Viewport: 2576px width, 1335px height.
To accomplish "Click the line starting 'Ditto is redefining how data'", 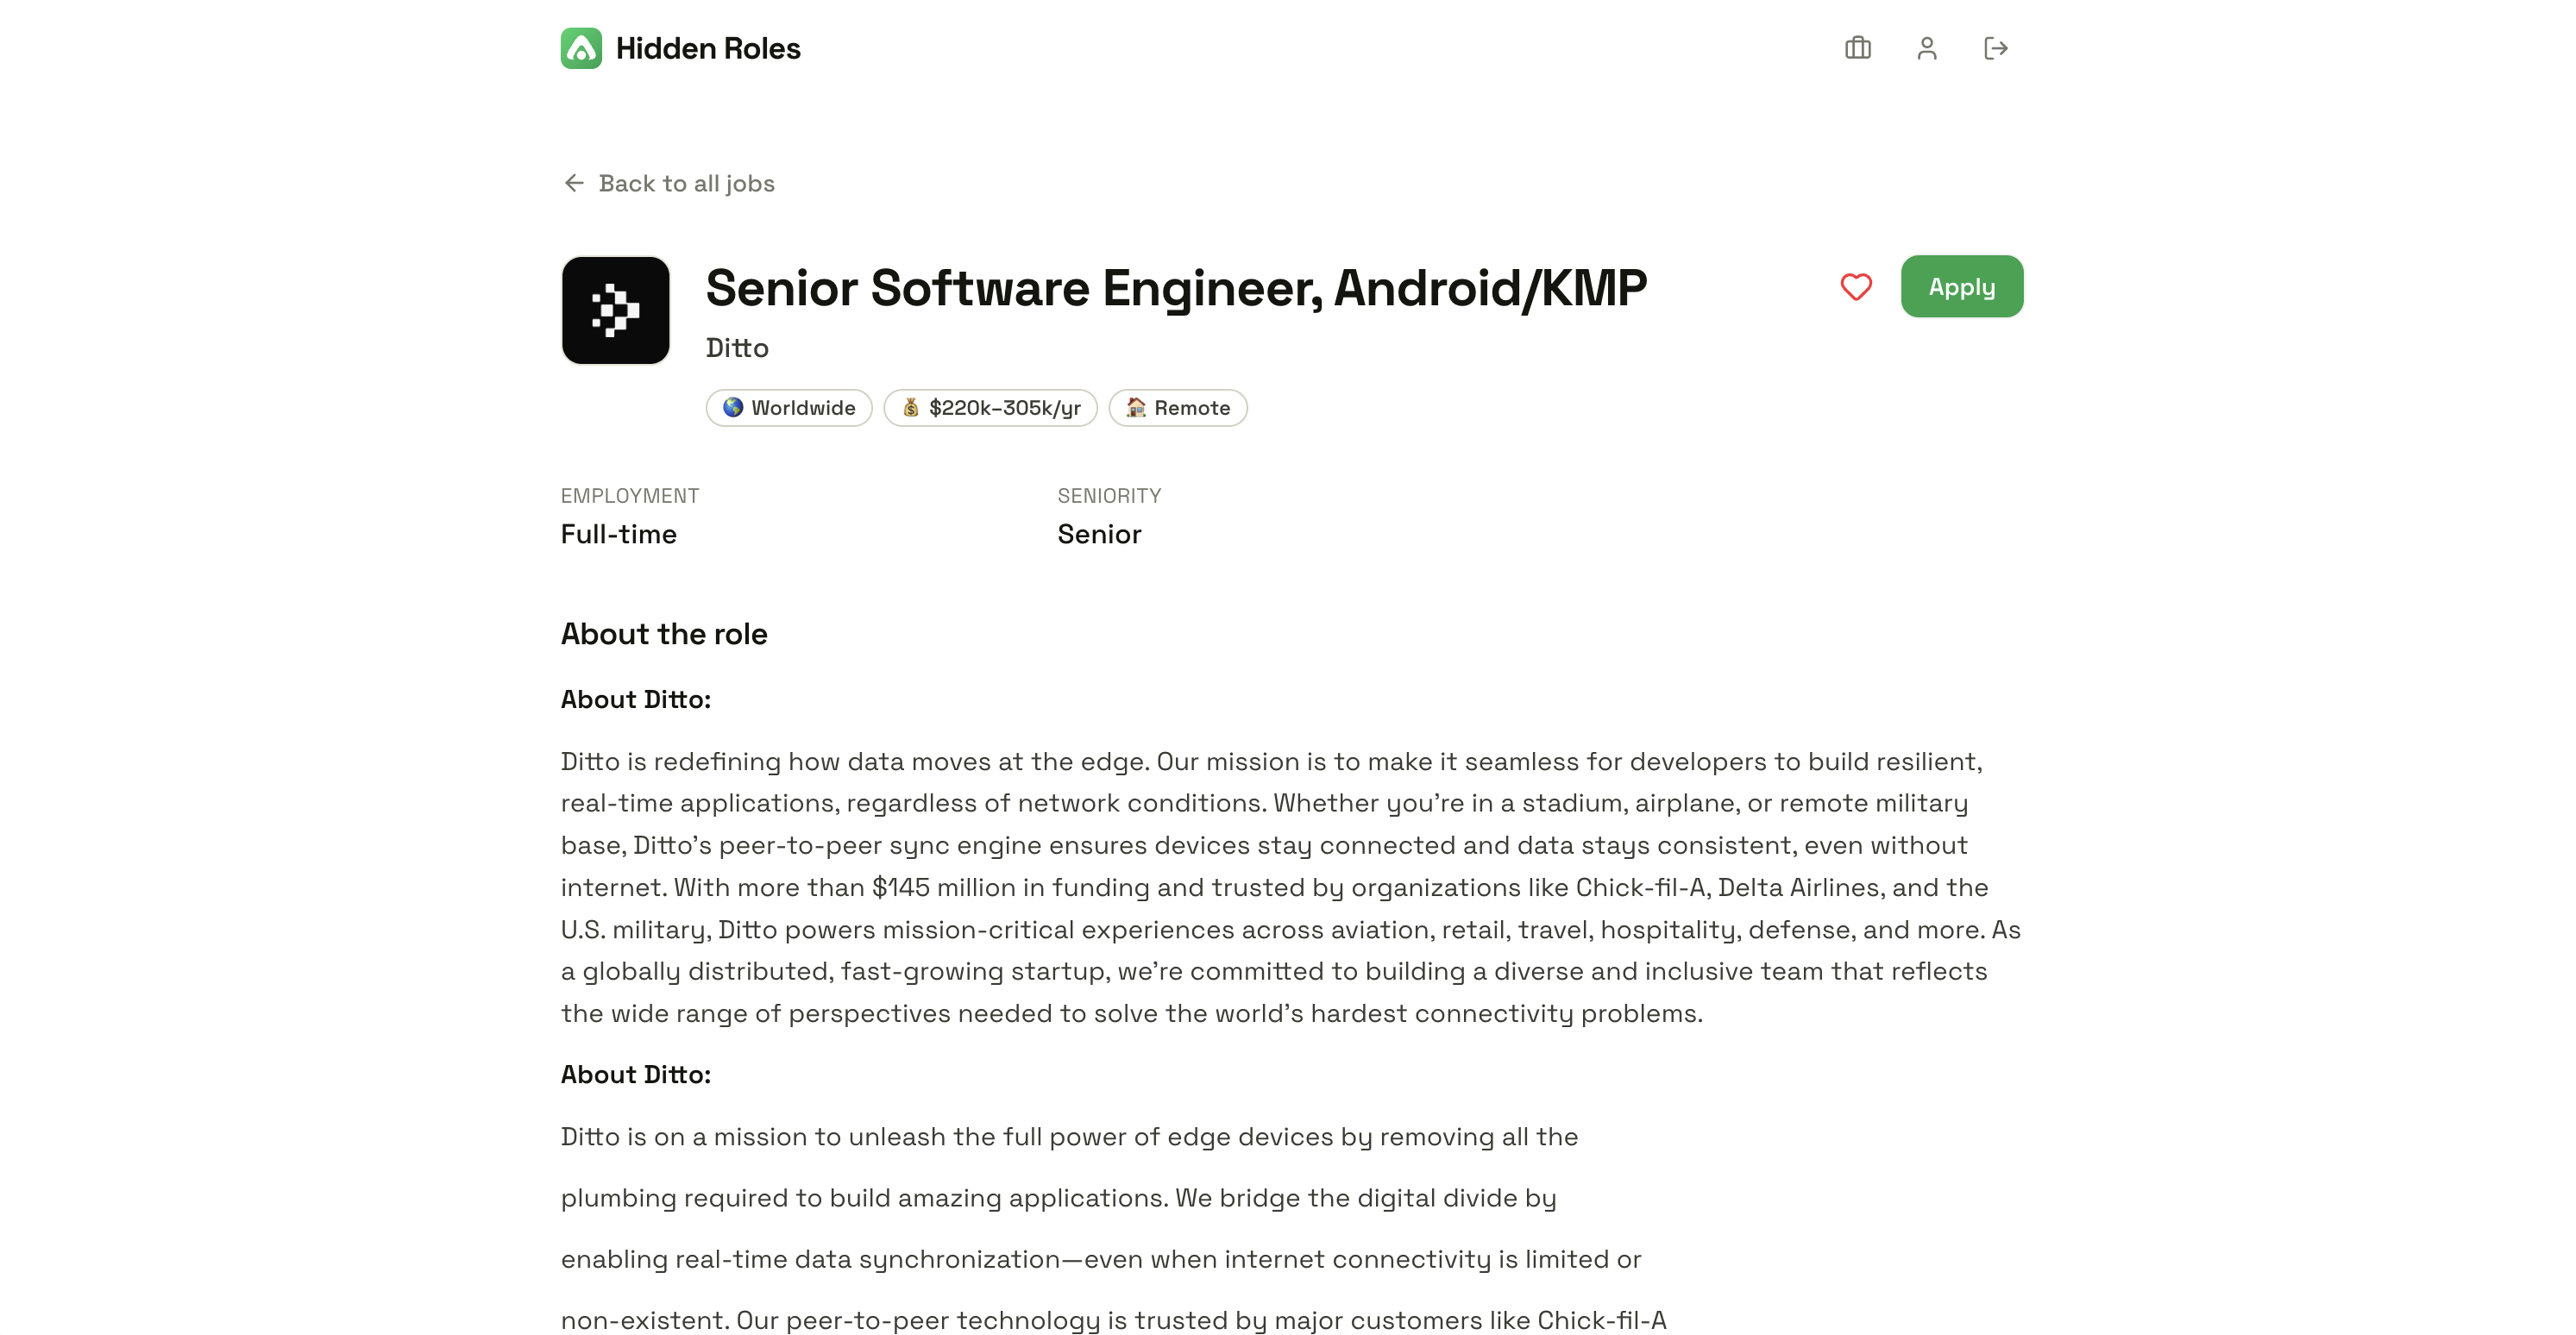I will coord(1272,762).
